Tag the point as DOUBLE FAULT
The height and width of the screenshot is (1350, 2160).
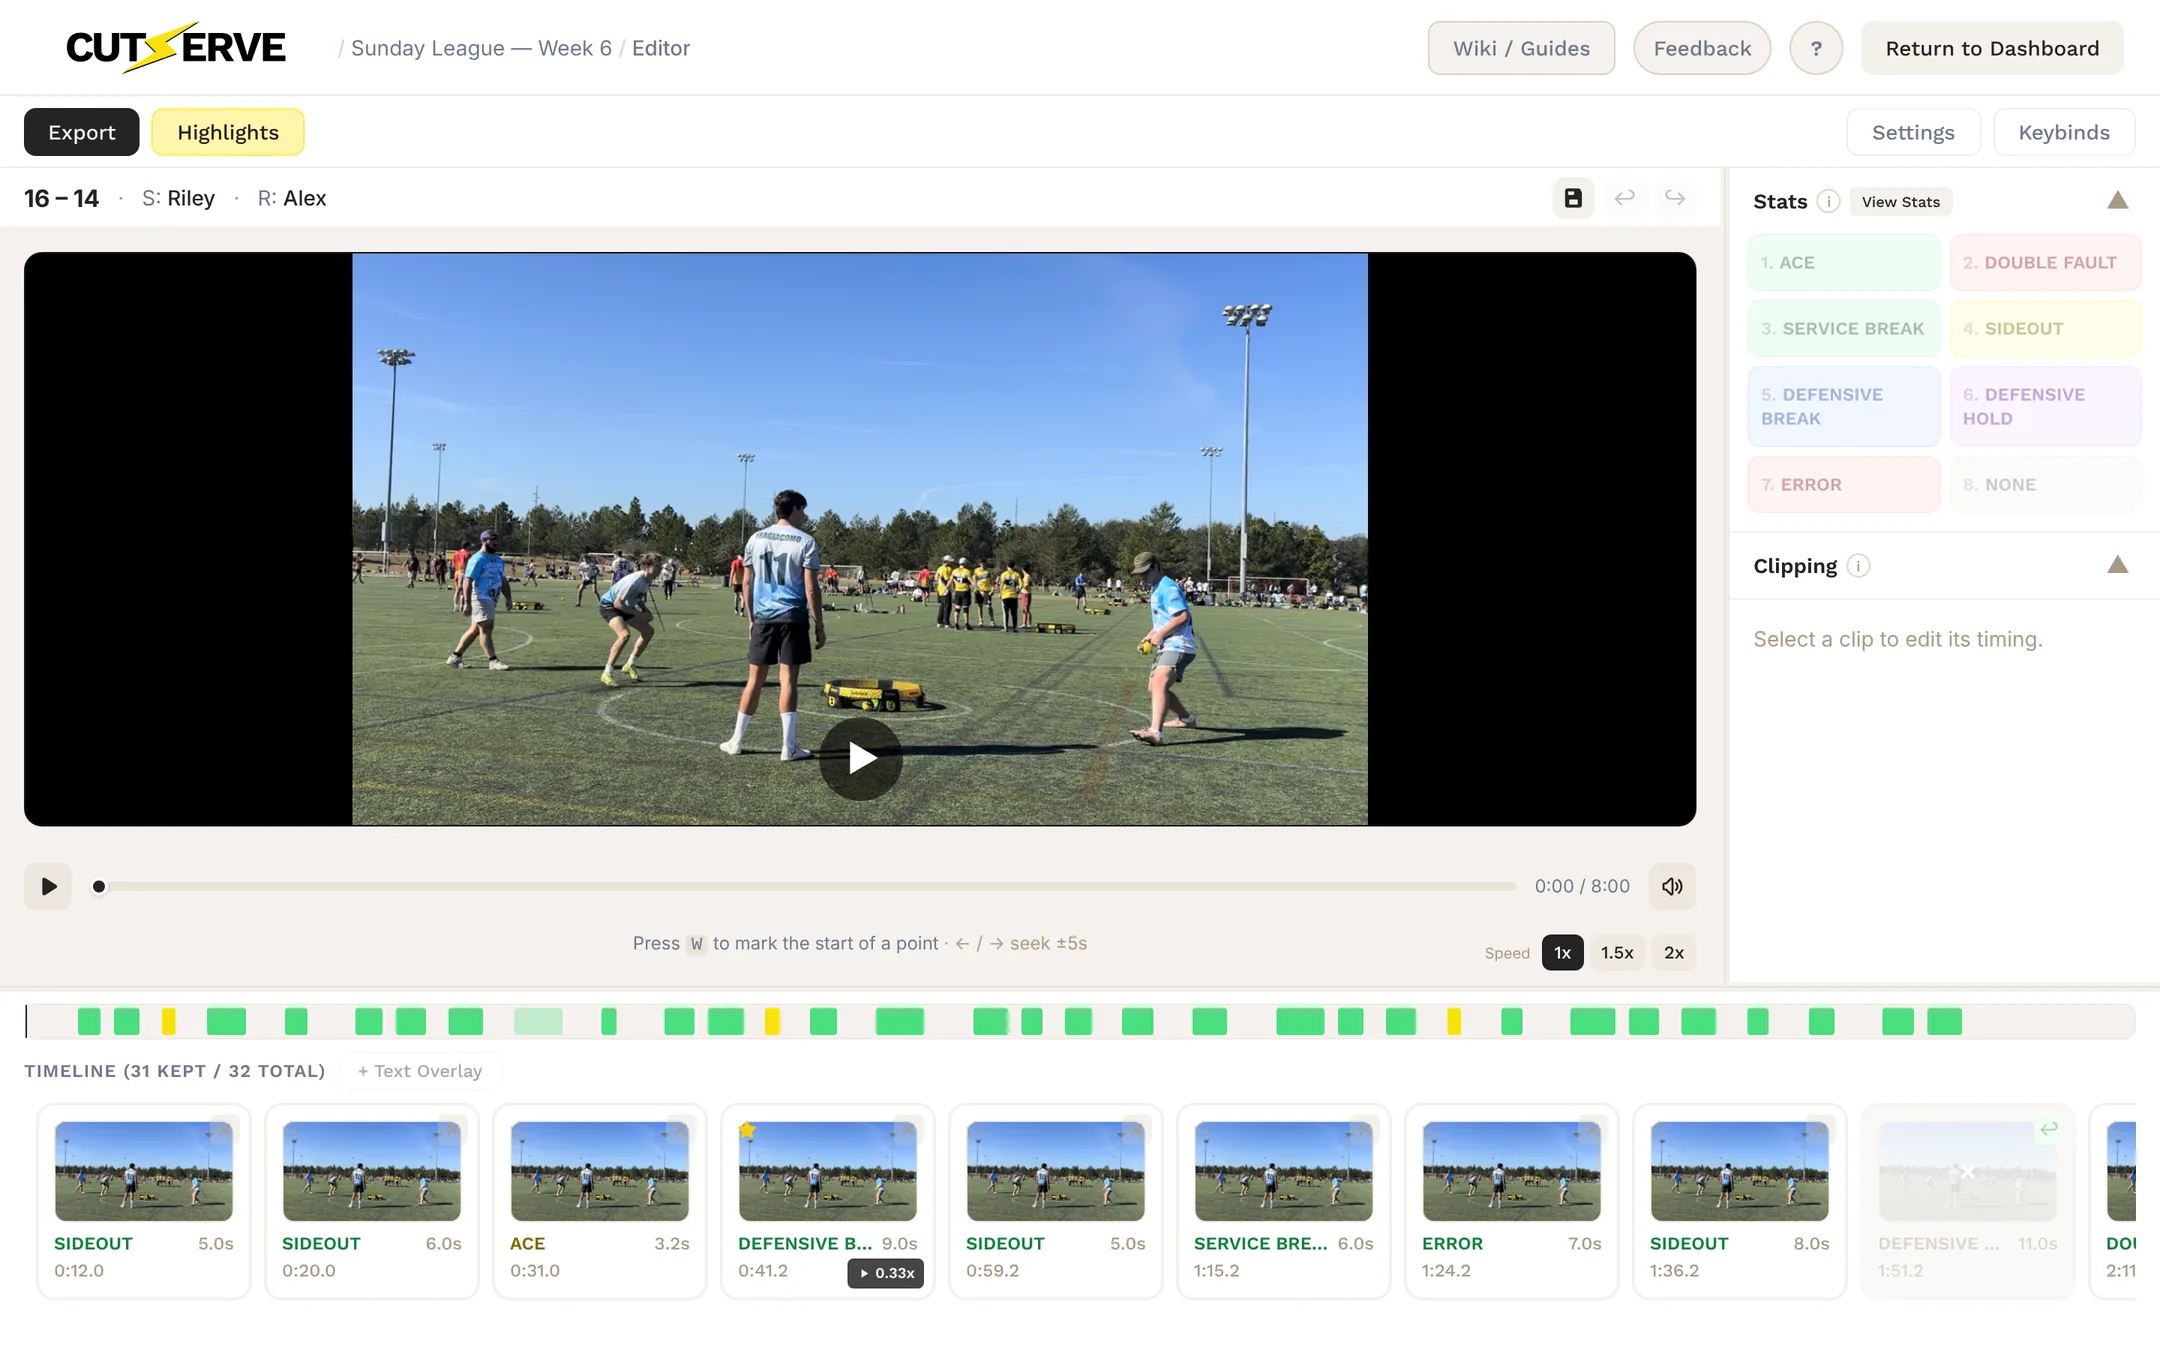pos(2045,263)
